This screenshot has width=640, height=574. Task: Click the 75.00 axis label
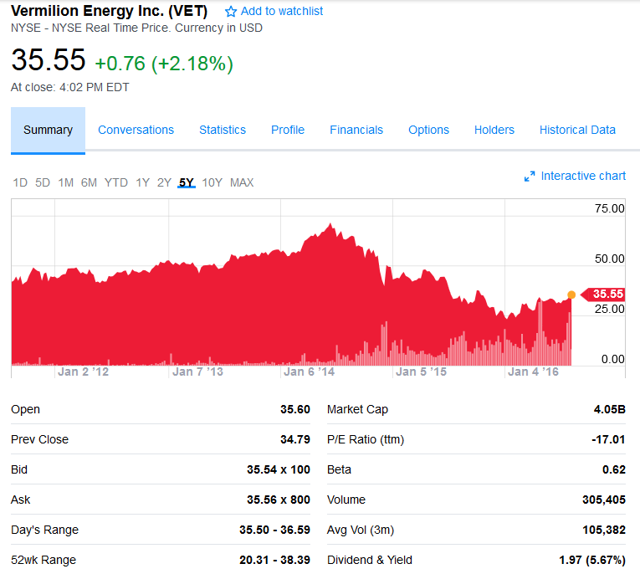tap(609, 209)
